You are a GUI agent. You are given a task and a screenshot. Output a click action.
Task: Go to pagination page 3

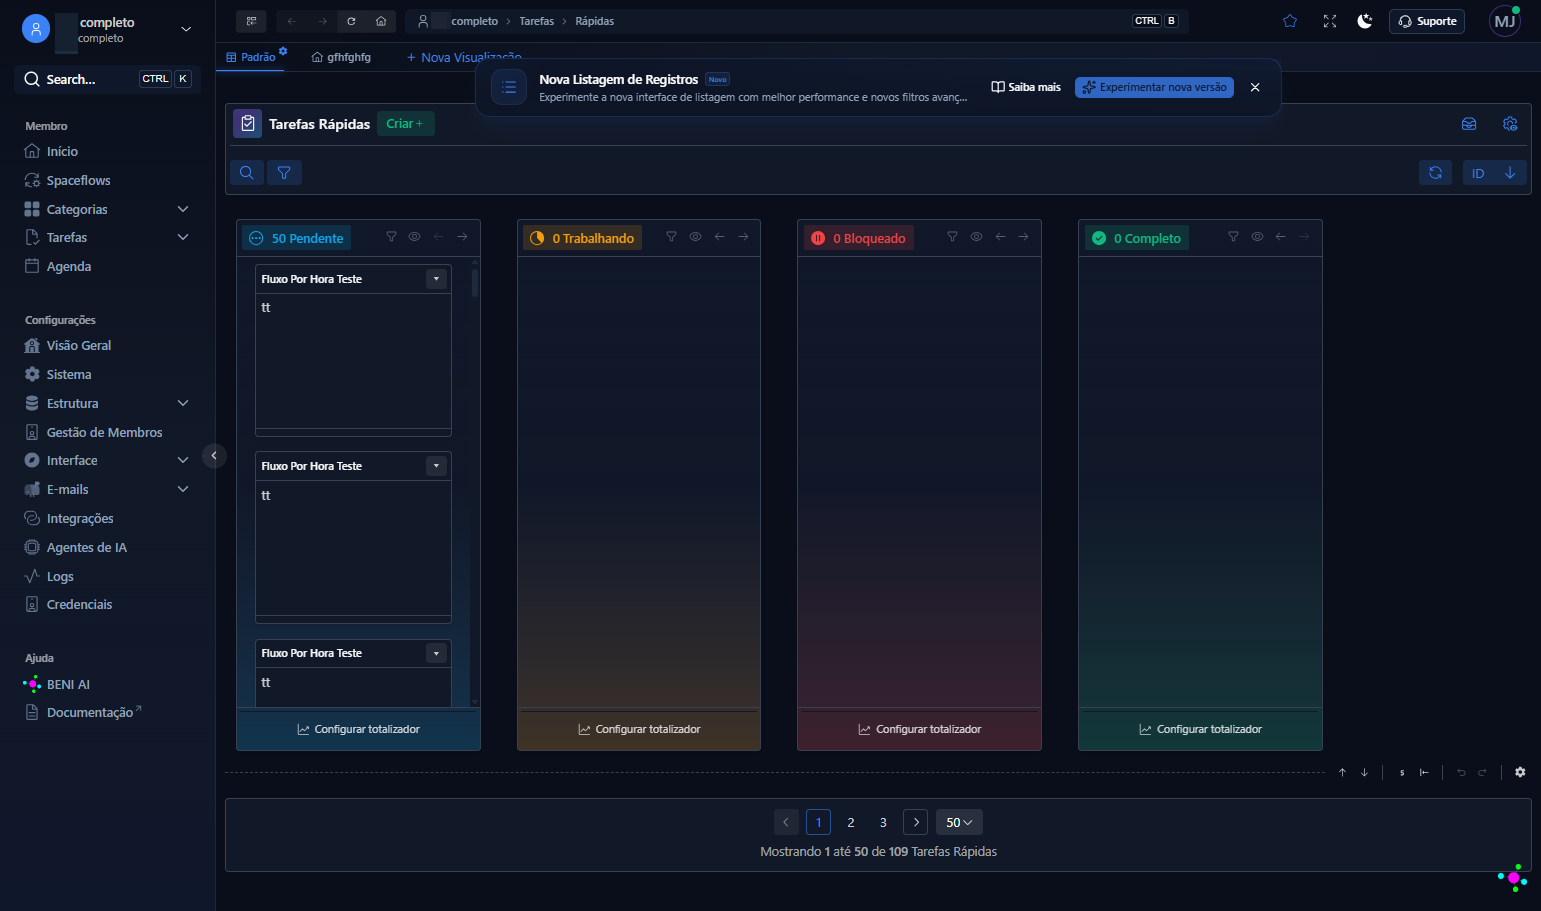[x=883, y=822]
